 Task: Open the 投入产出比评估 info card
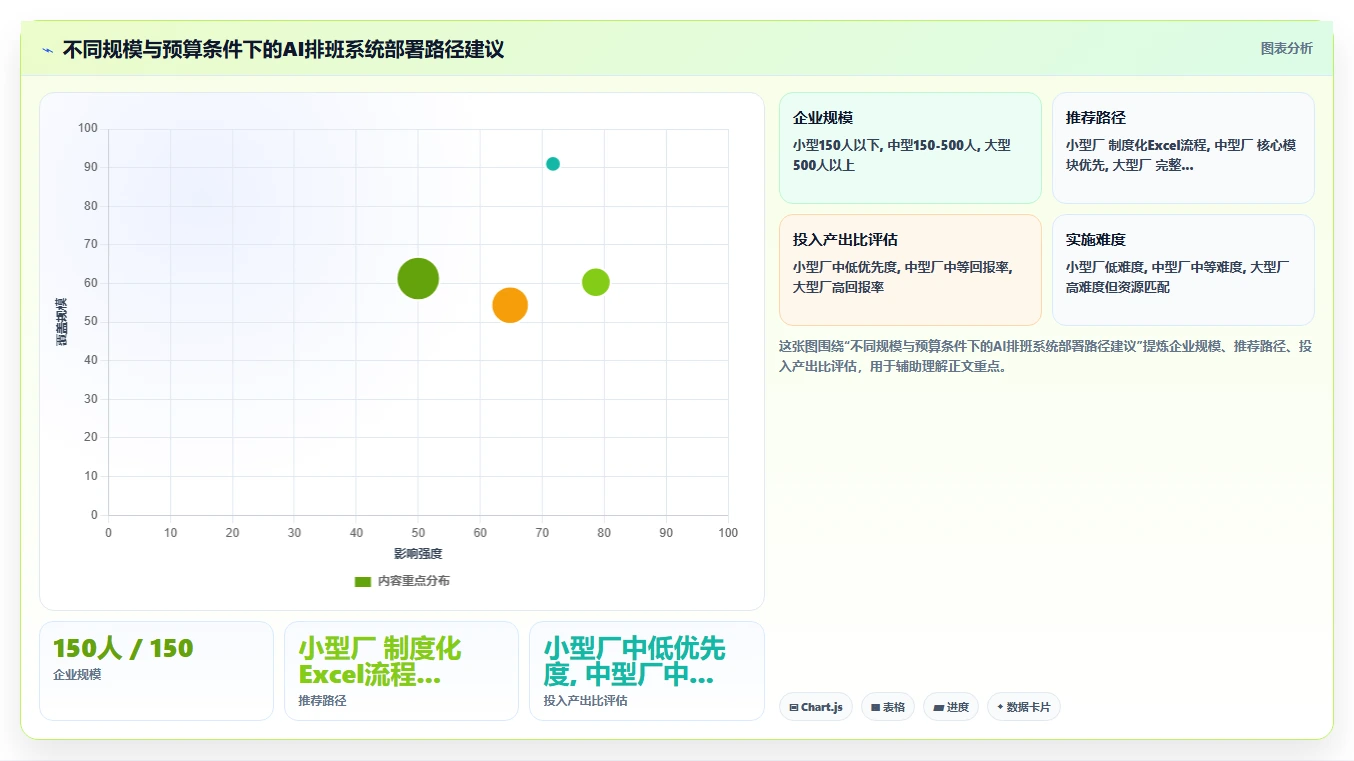point(910,270)
